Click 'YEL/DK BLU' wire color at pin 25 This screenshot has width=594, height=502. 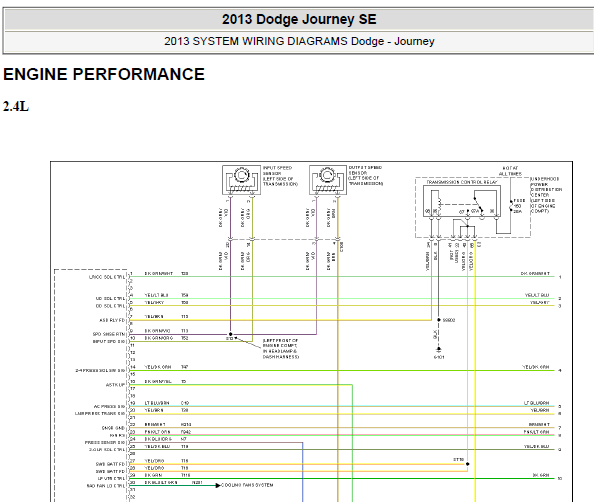point(157,447)
